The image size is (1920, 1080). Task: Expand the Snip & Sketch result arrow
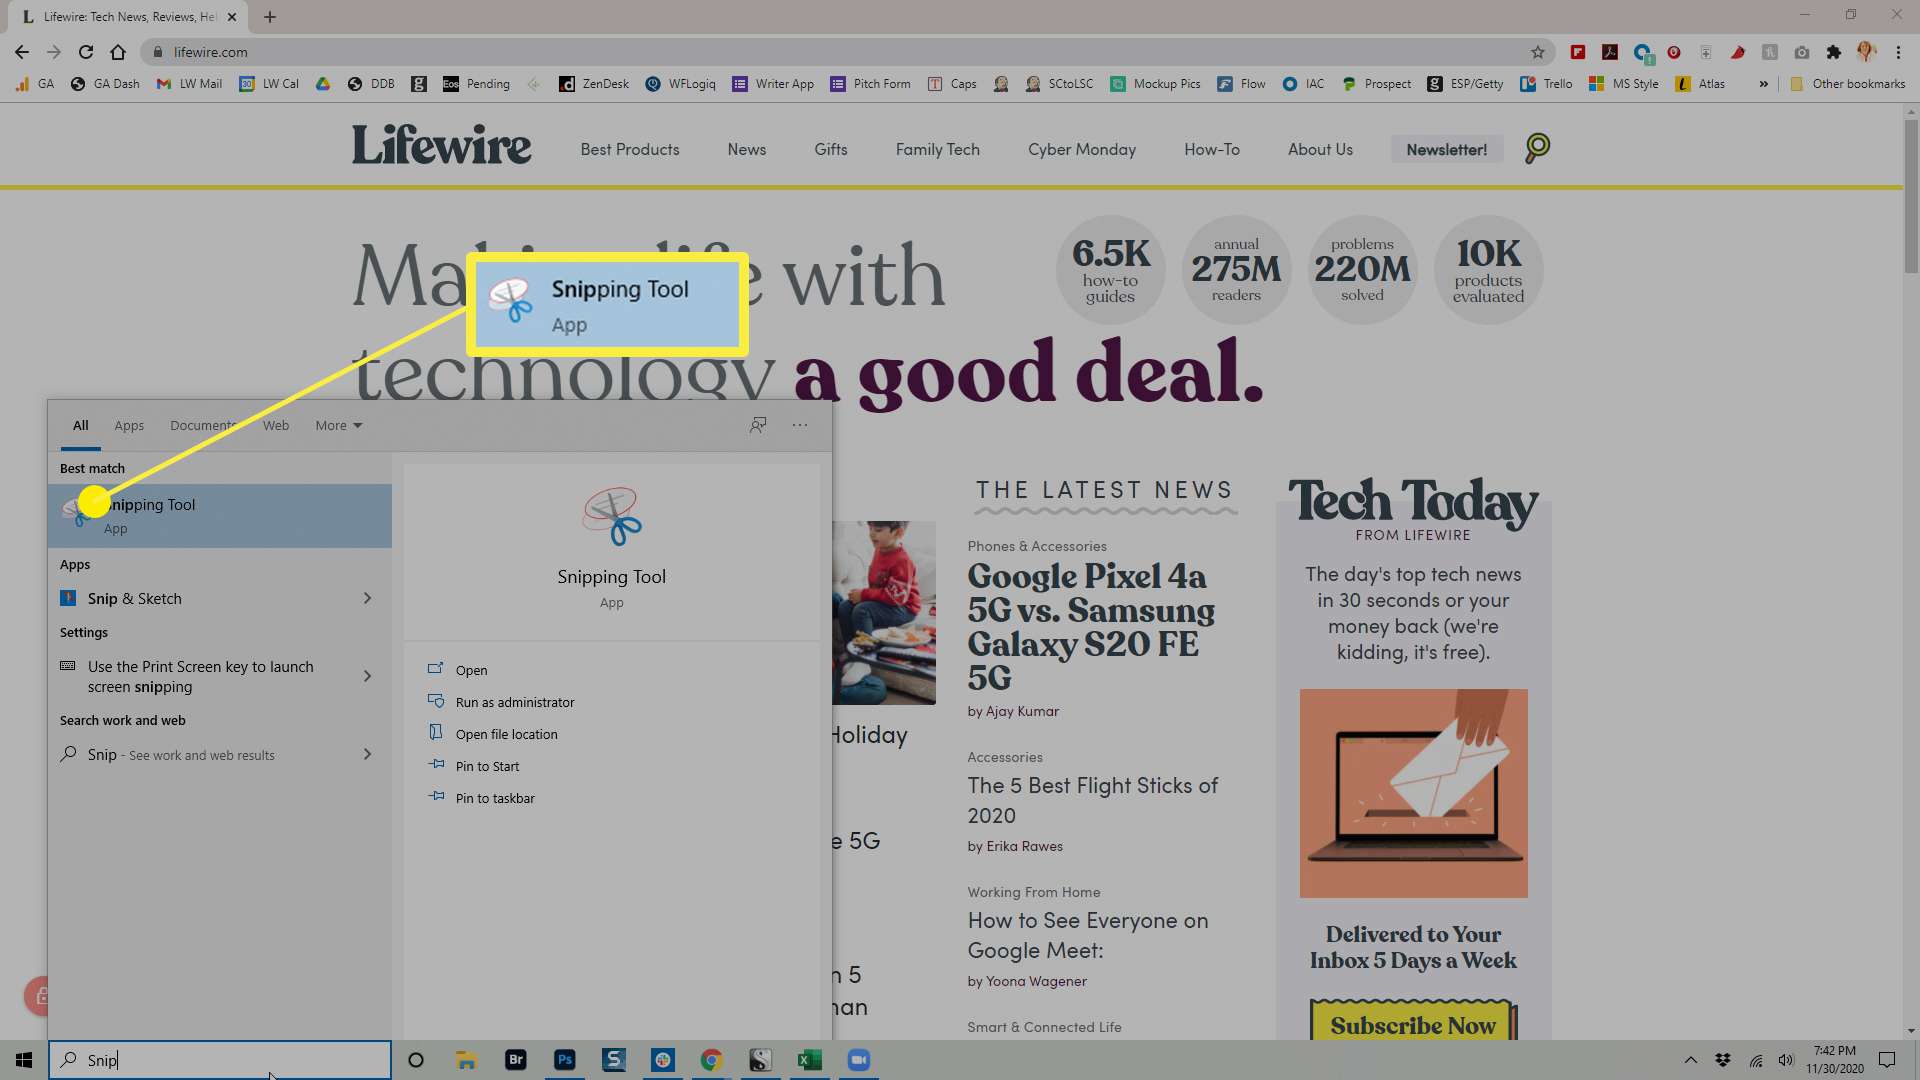coord(367,598)
